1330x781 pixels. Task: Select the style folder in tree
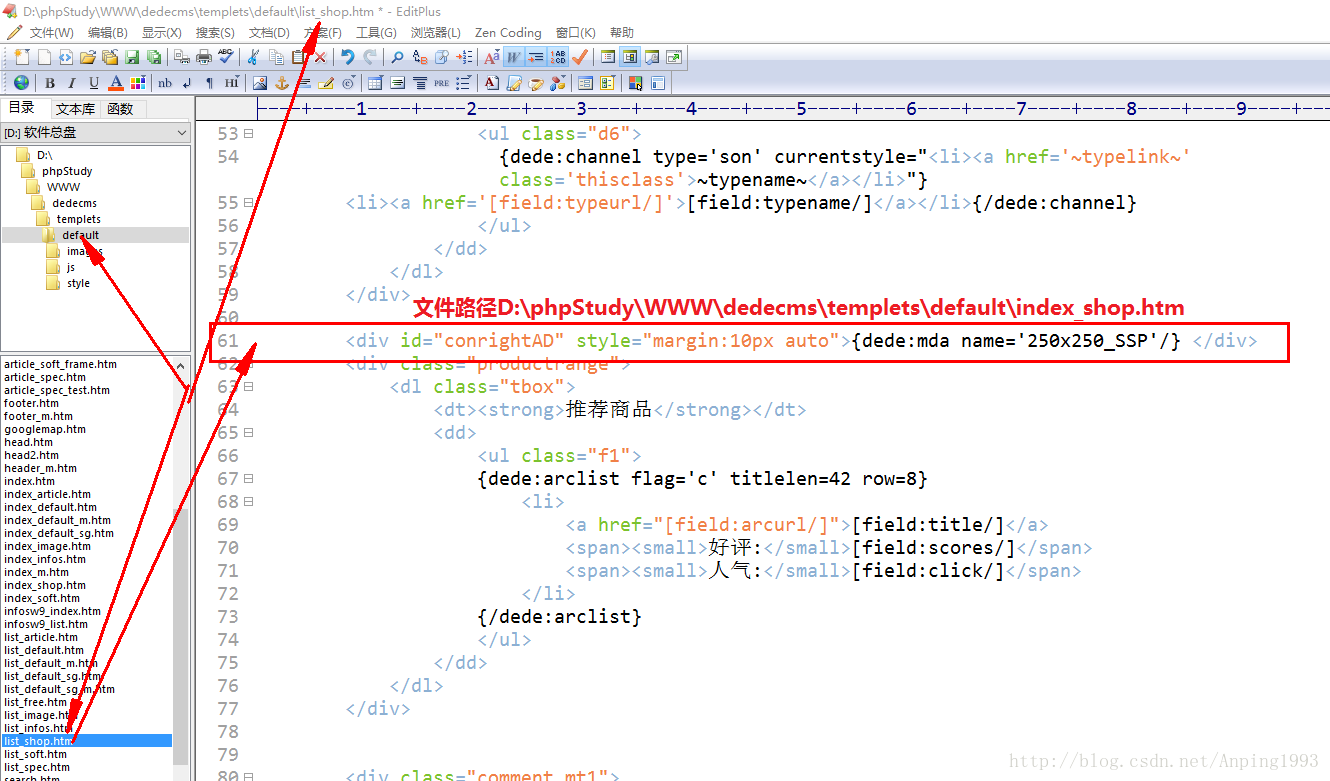pos(78,283)
